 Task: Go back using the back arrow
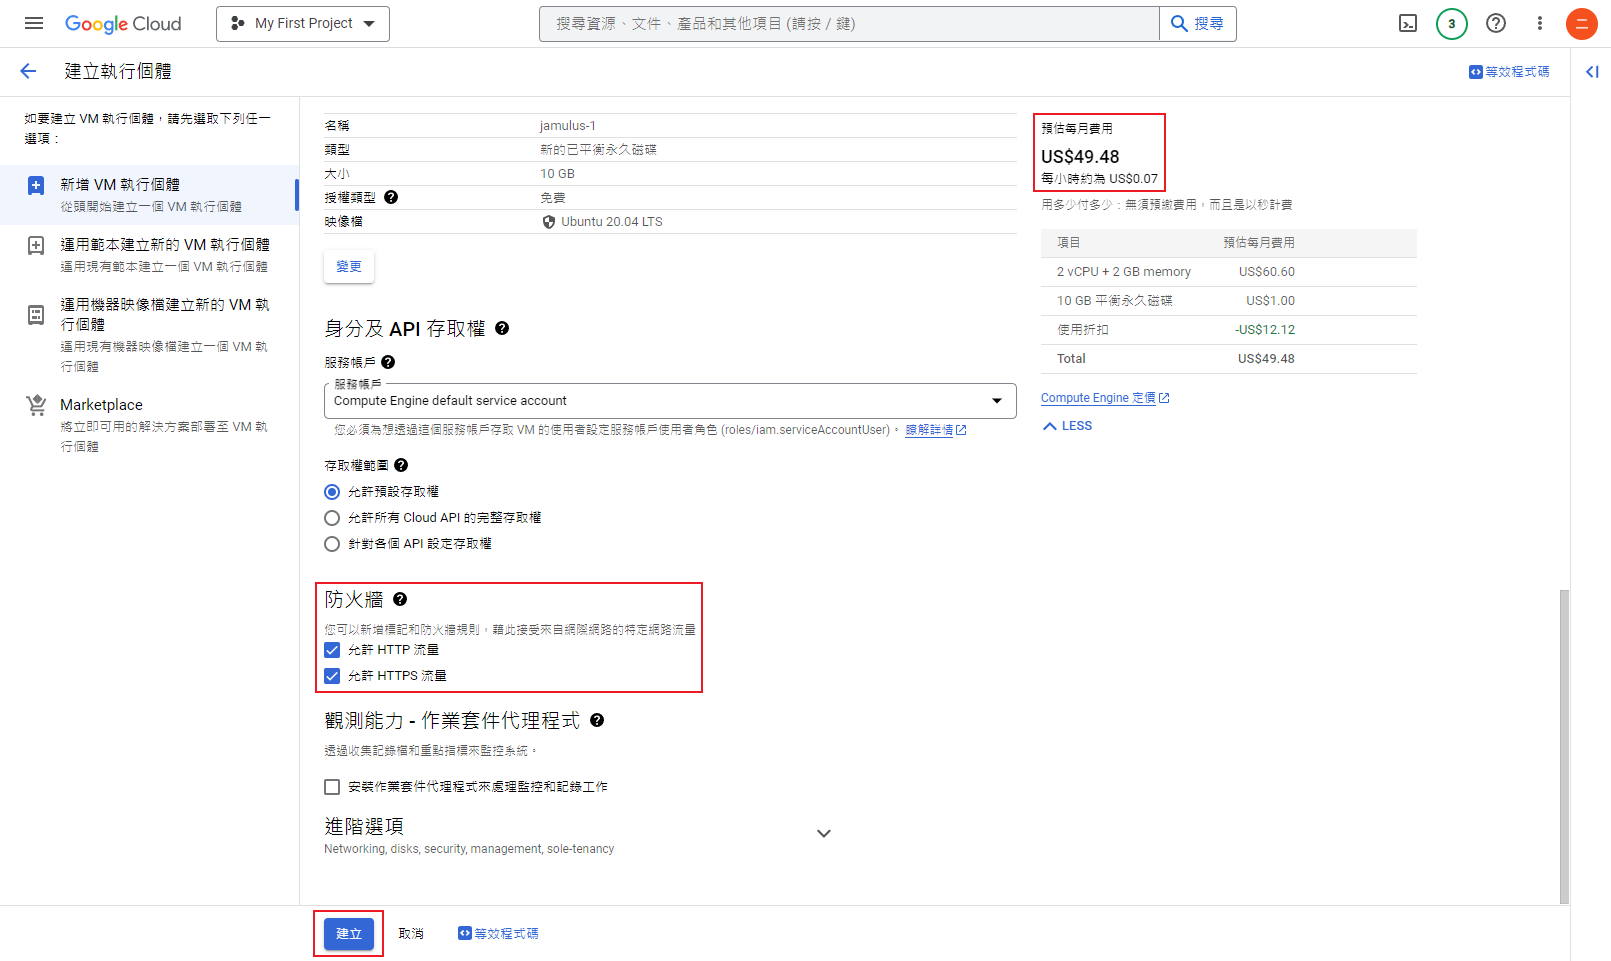pyautogui.click(x=27, y=70)
